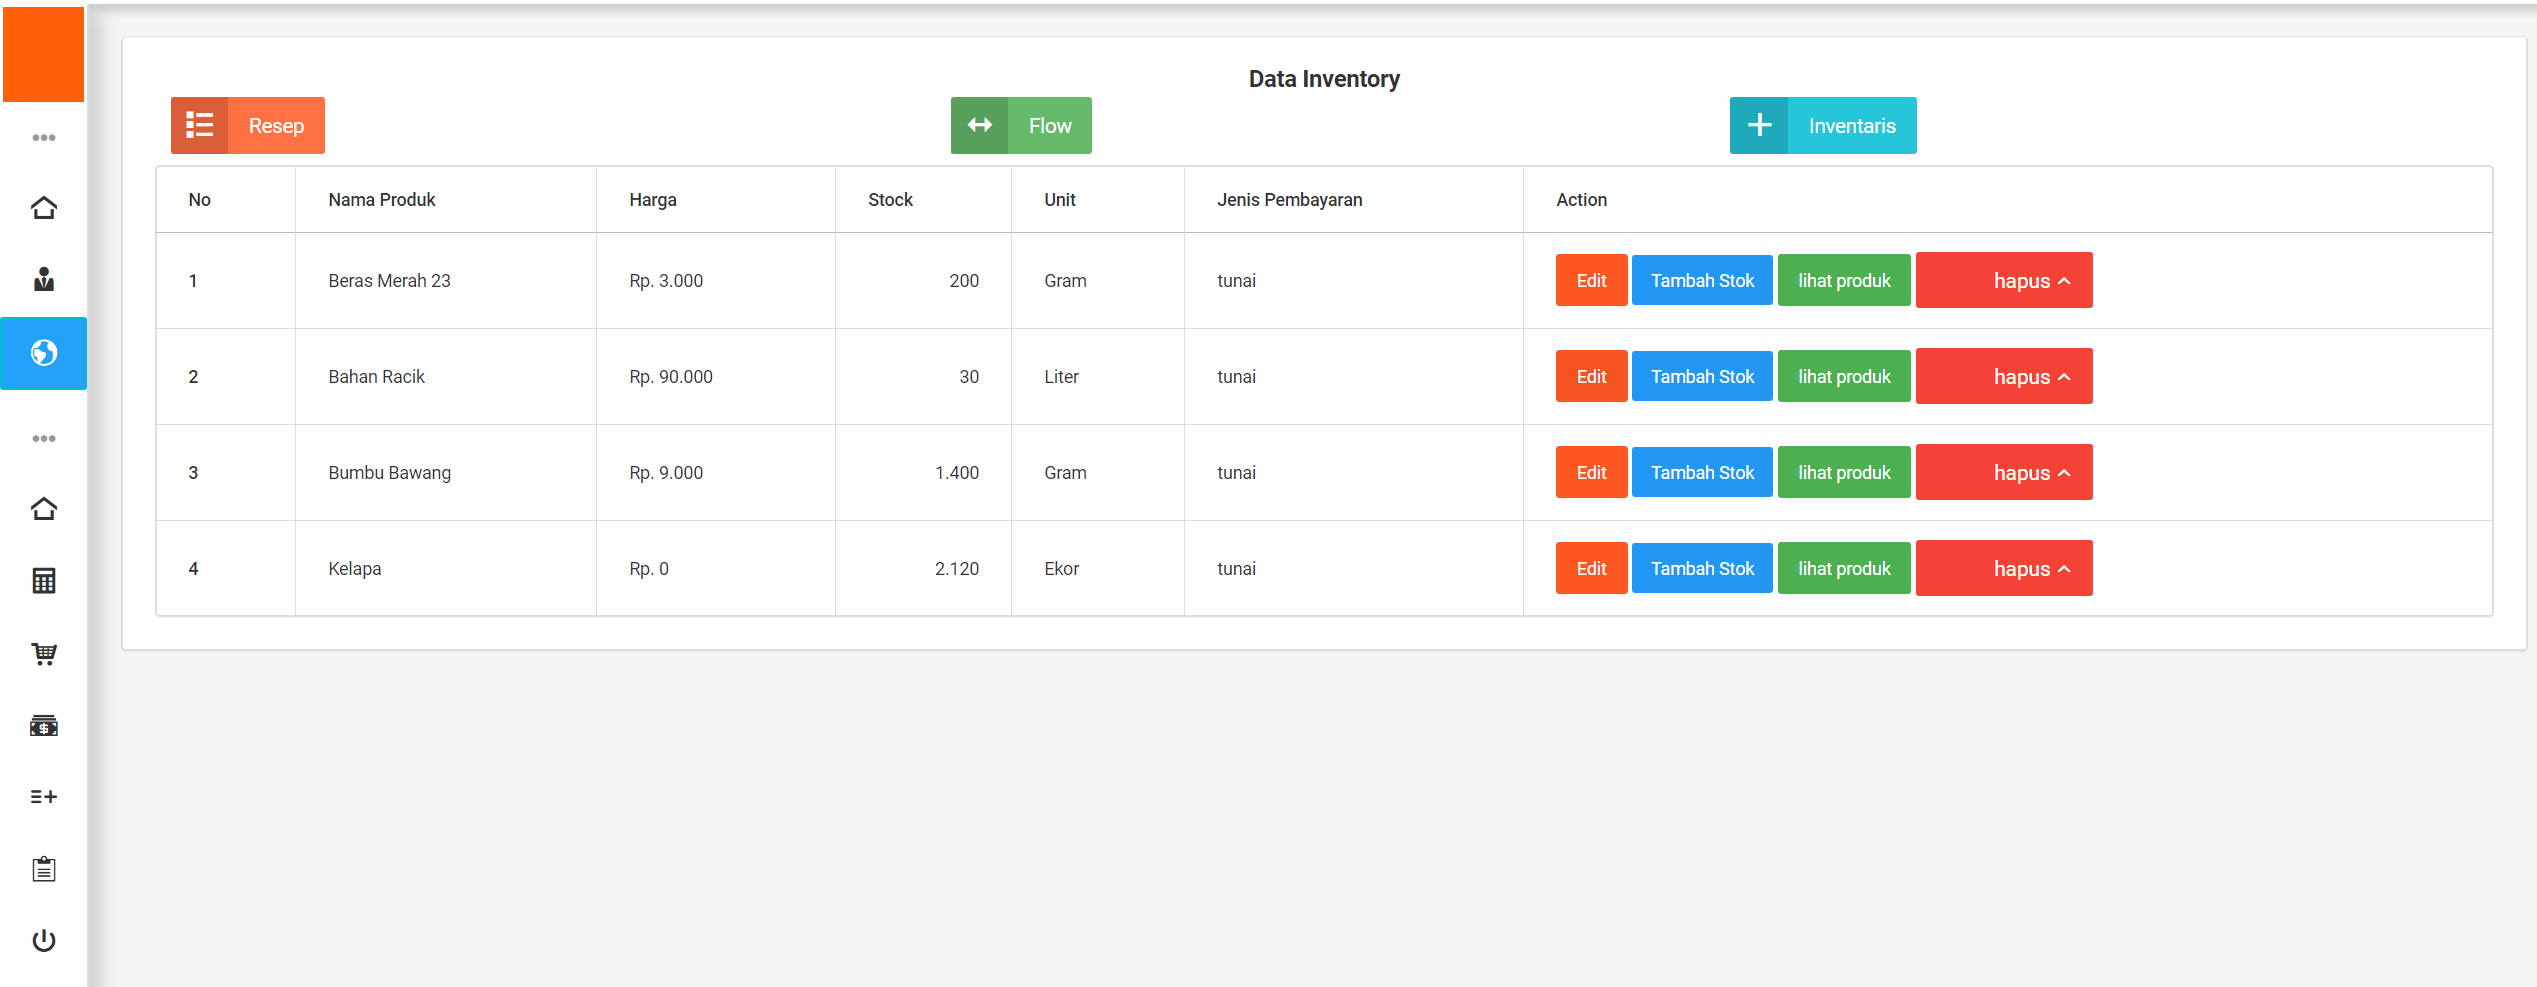Expand hapus dropdown for Bahan Racik
The image size is (2537, 987).
pyautogui.click(x=2004, y=376)
